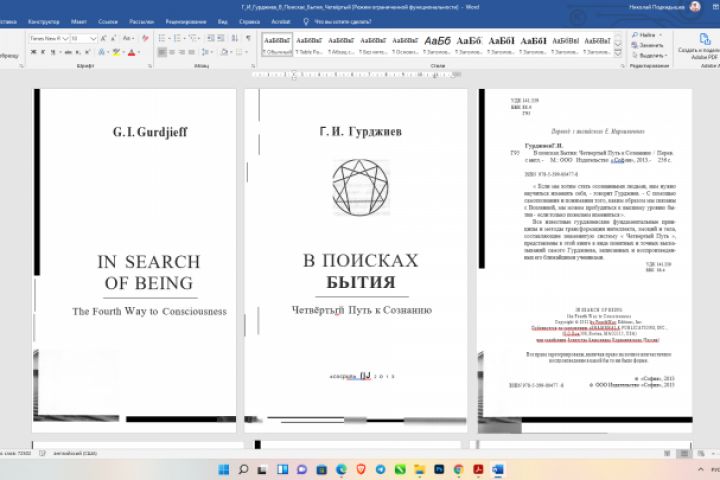Viewport: 720px width, 480px height.
Task: Align the paragraph to the right
Action: (x=182, y=52)
